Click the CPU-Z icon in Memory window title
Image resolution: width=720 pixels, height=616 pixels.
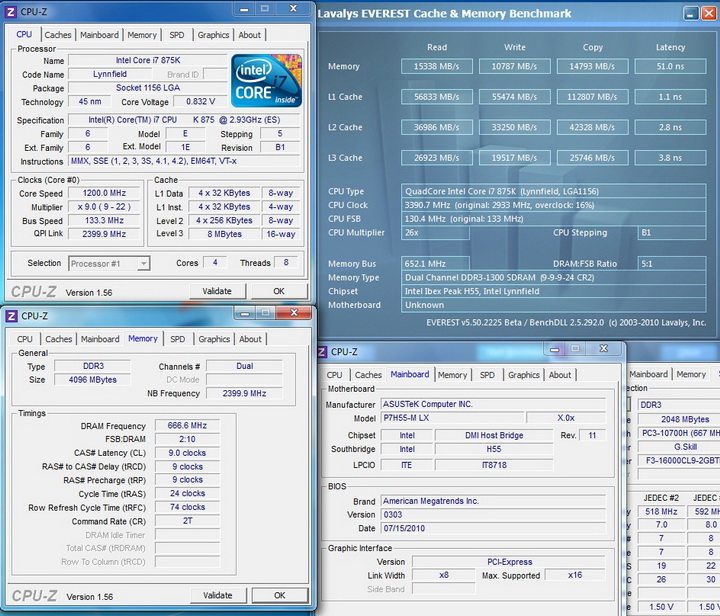11,316
